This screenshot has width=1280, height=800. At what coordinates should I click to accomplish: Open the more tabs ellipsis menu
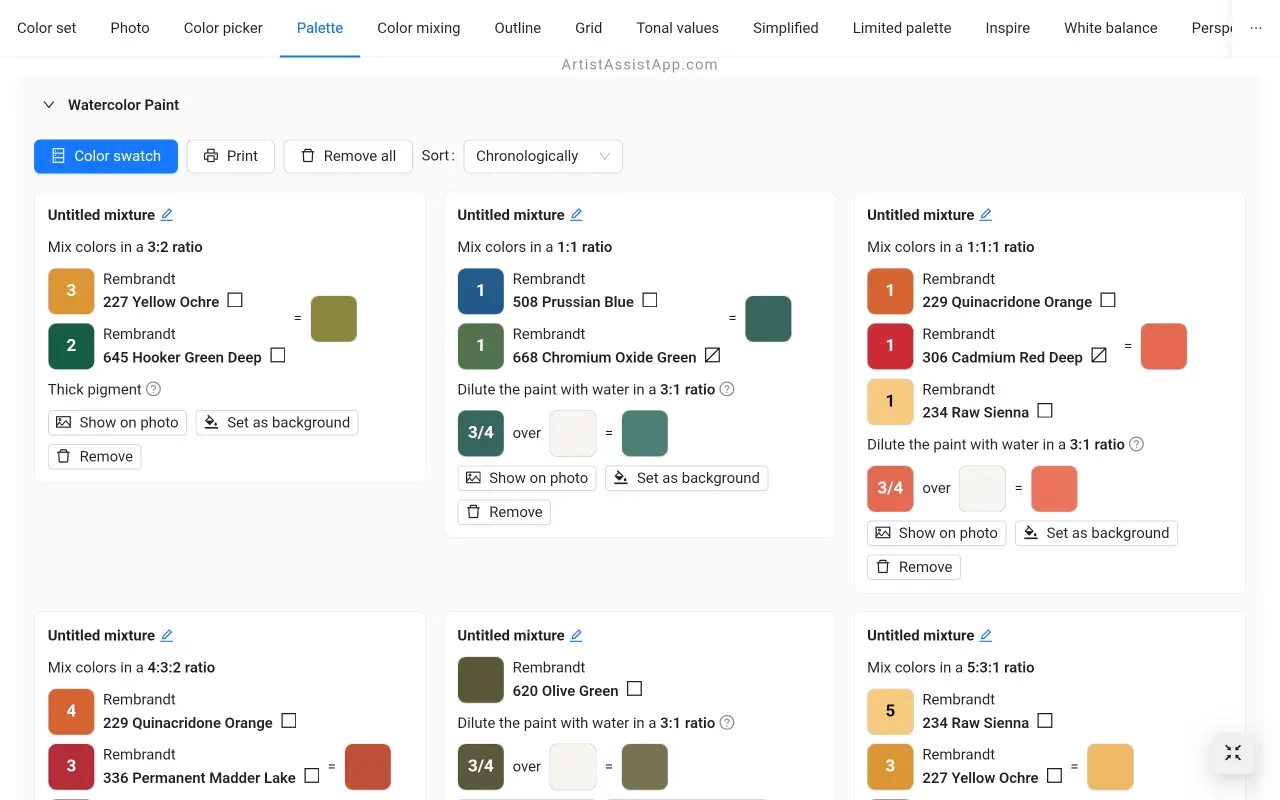pyautogui.click(x=1257, y=28)
